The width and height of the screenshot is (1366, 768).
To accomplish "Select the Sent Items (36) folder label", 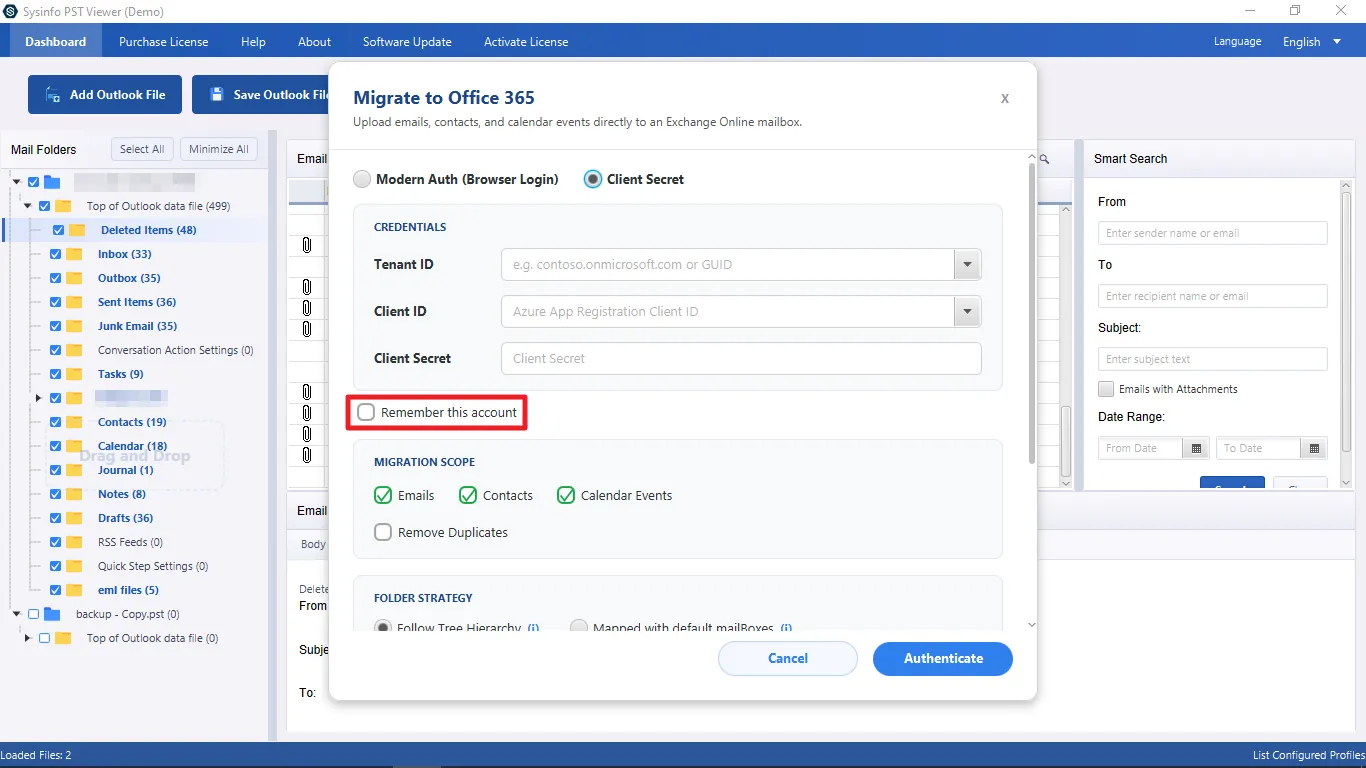I will [x=137, y=302].
